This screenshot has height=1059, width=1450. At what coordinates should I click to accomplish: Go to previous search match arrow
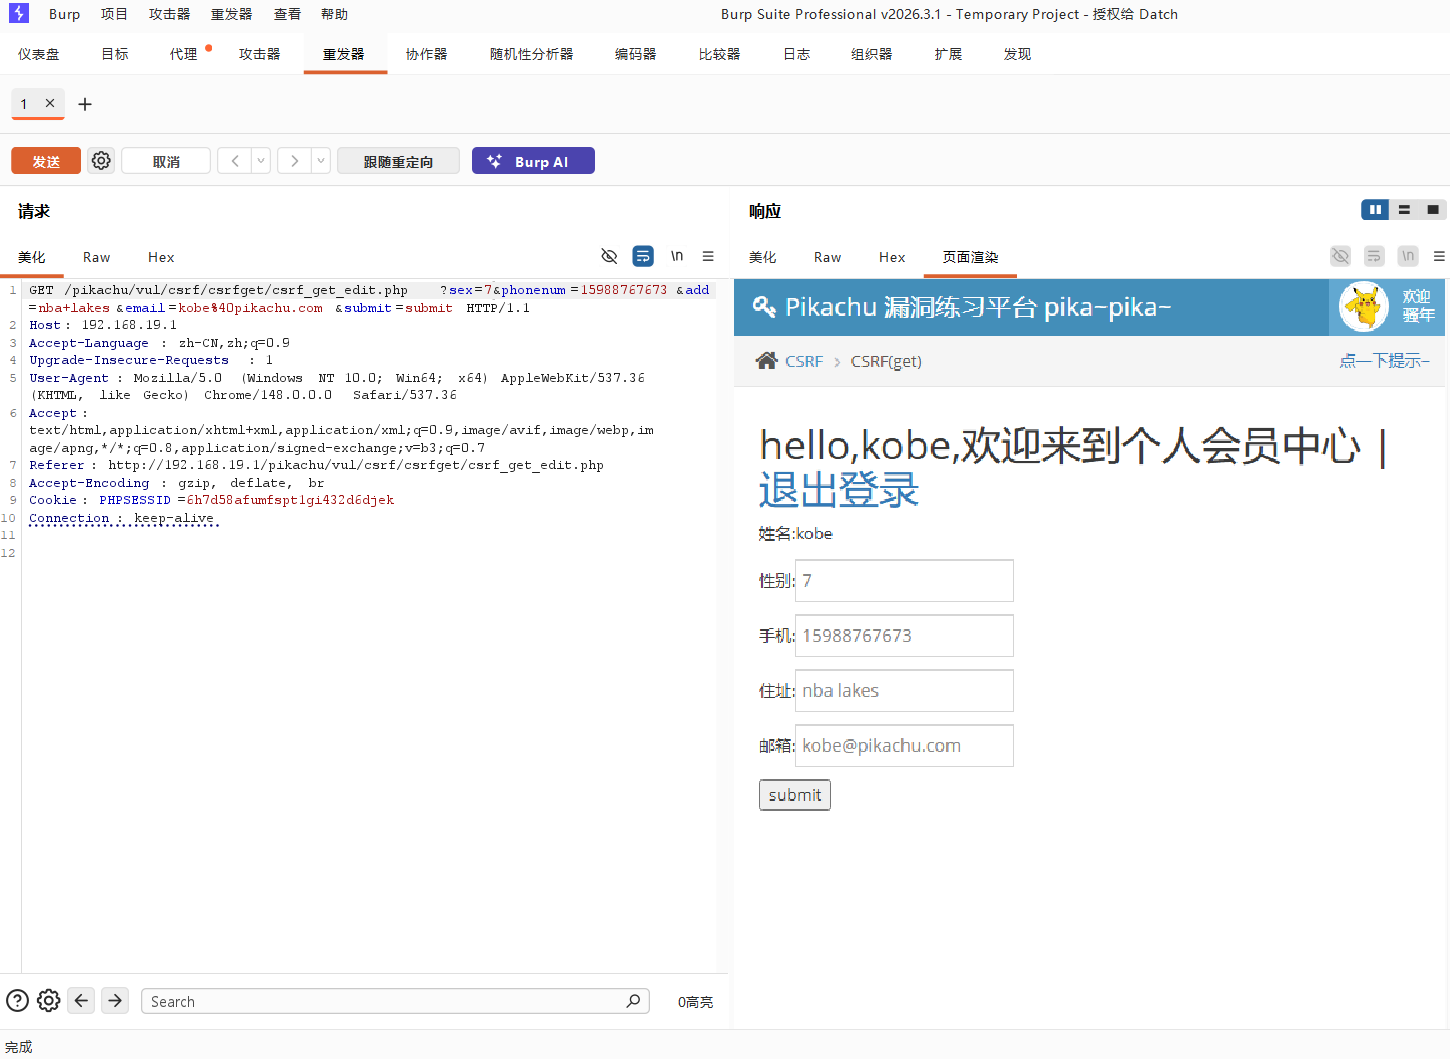82,1000
